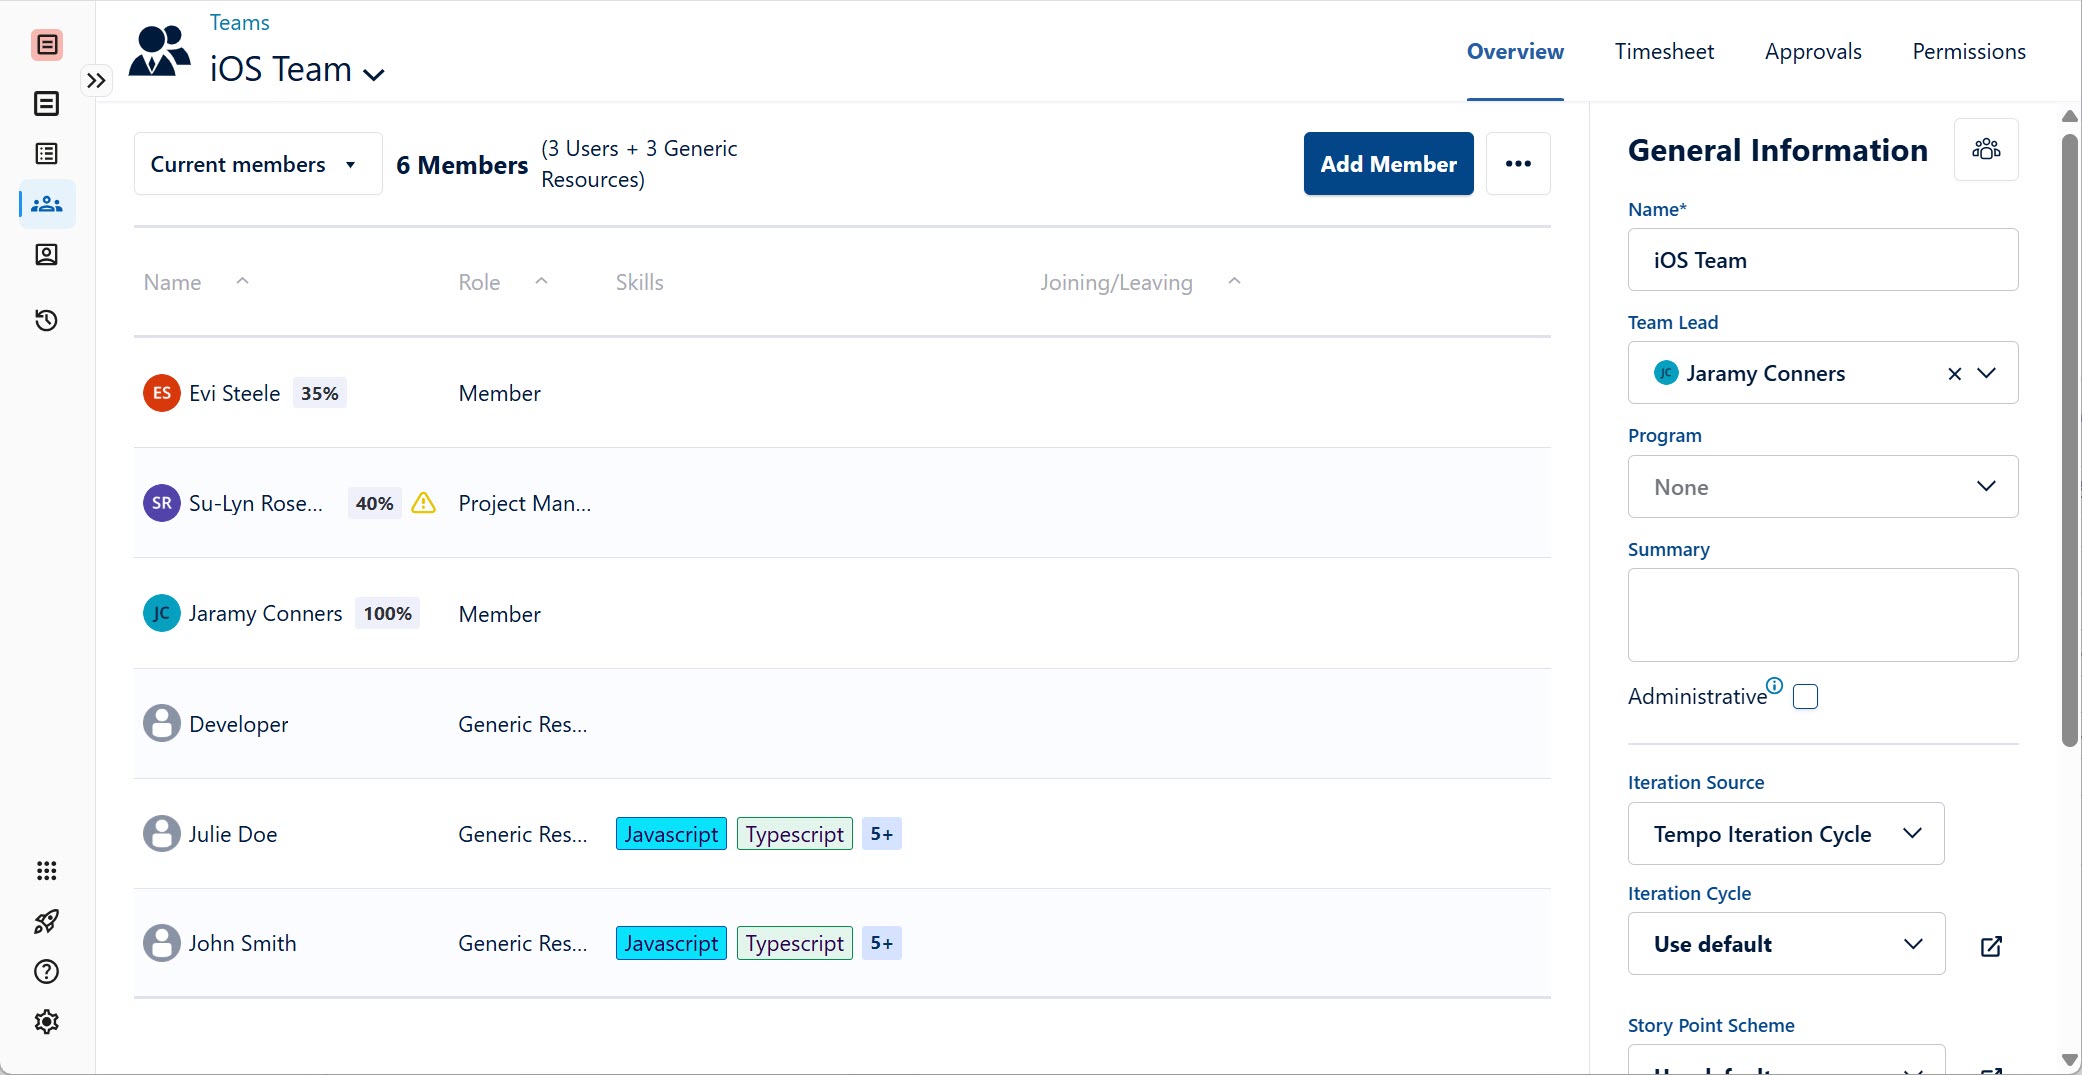2082x1075 pixels.
Task: Launch the rocket getting-started icon
Action: coord(46,921)
